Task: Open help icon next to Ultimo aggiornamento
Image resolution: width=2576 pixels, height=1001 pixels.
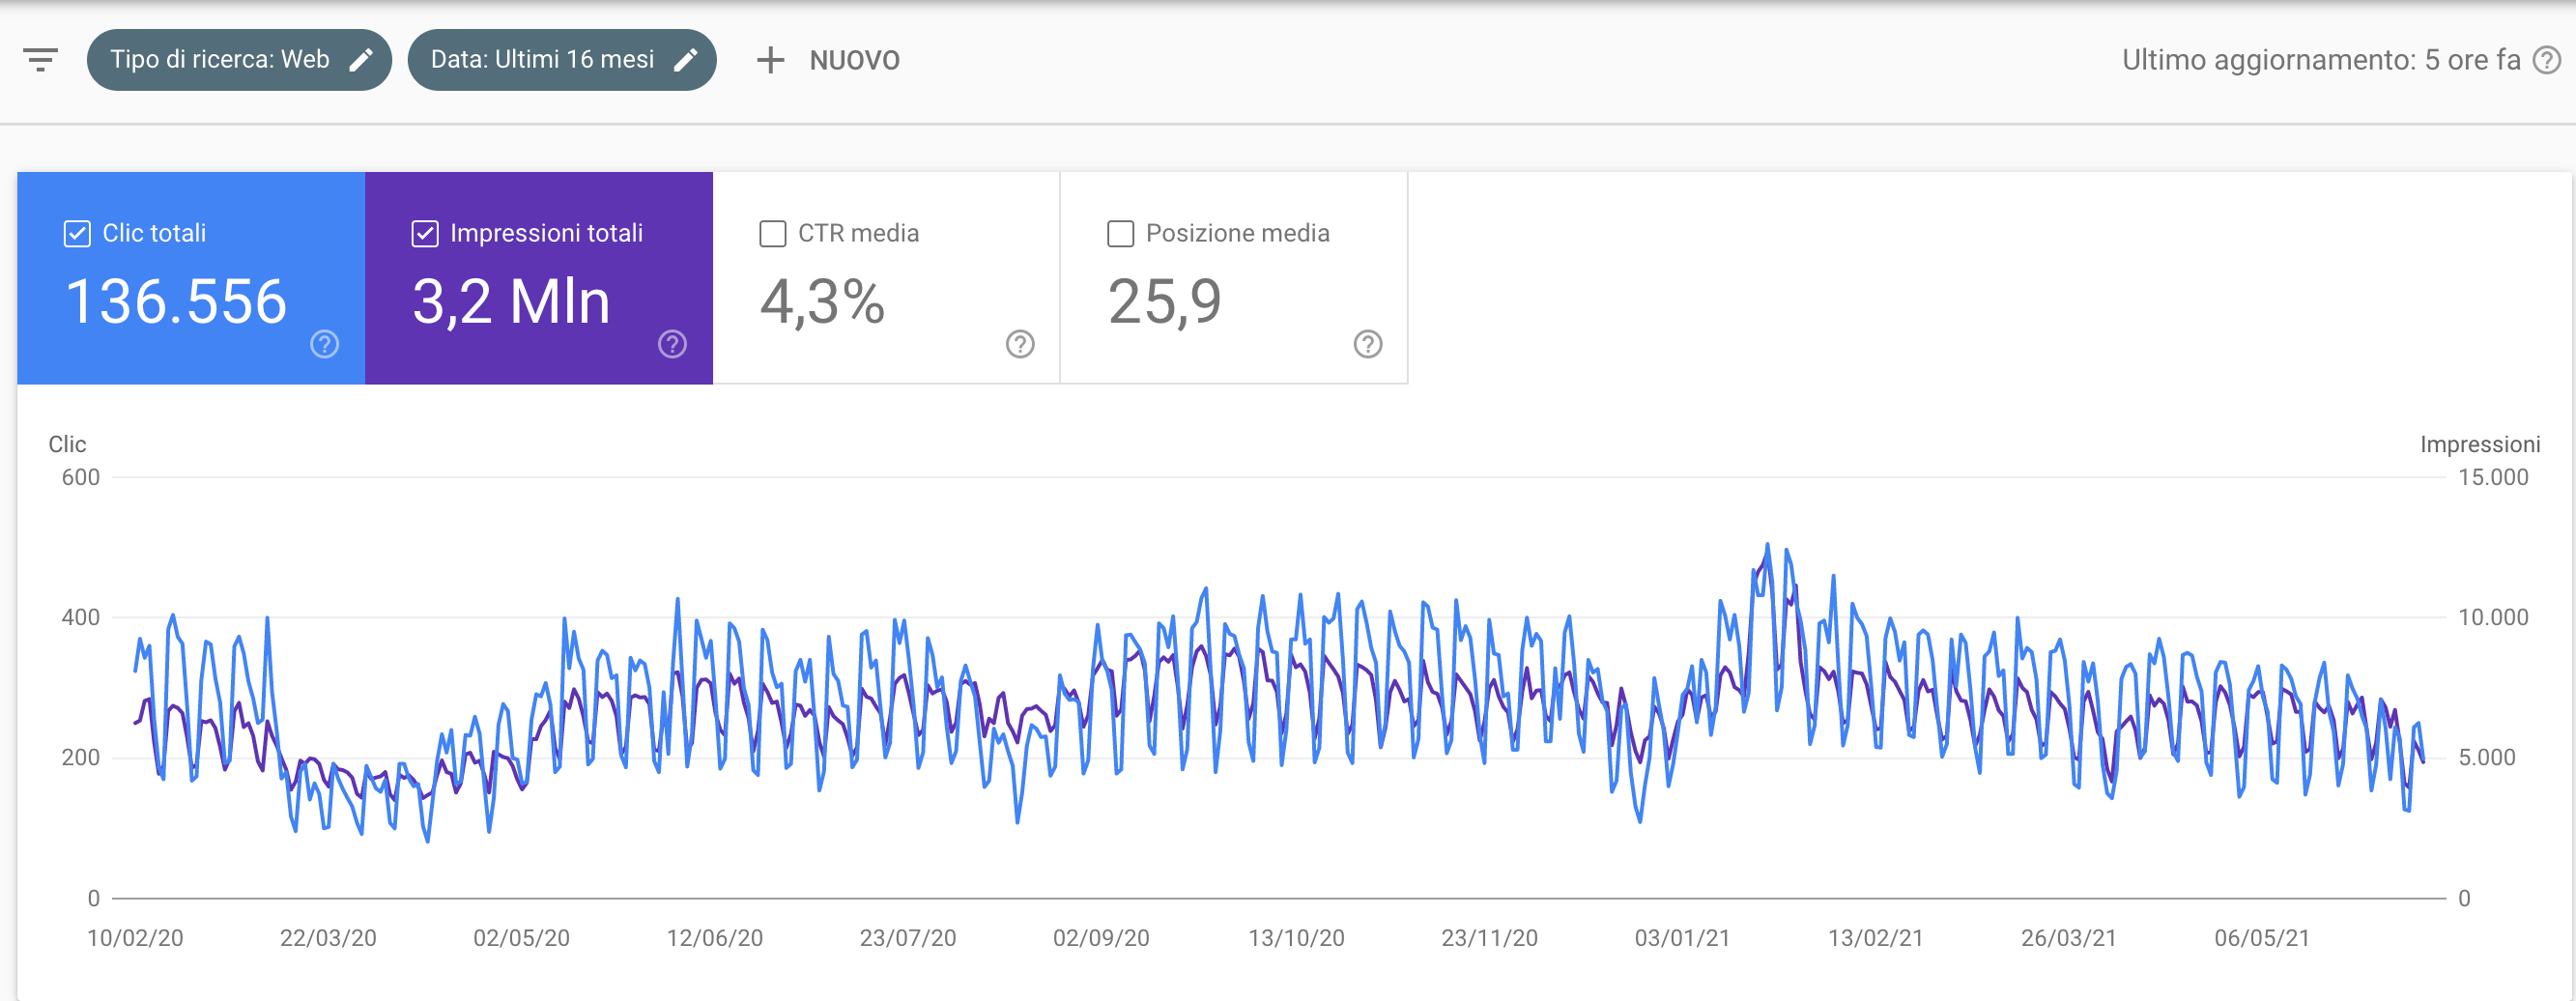Action: click(2546, 61)
